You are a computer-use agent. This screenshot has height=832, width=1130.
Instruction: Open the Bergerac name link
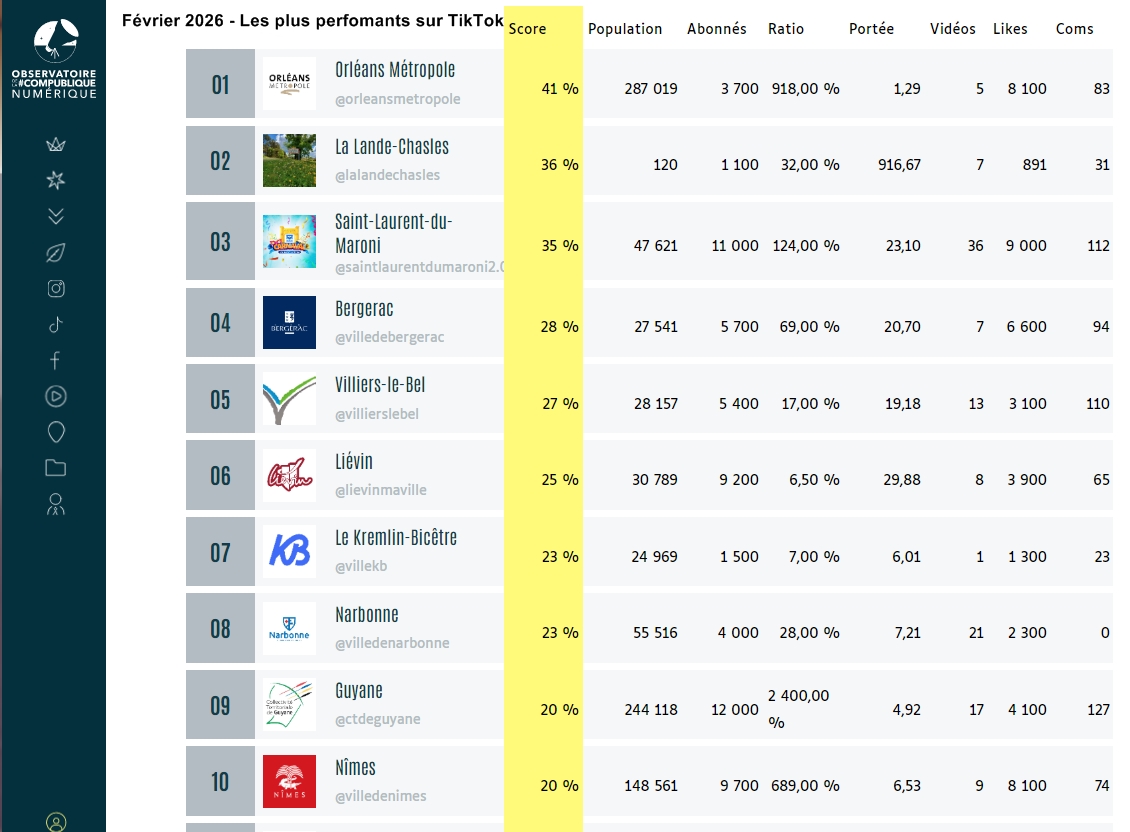(x=364, y=309)
